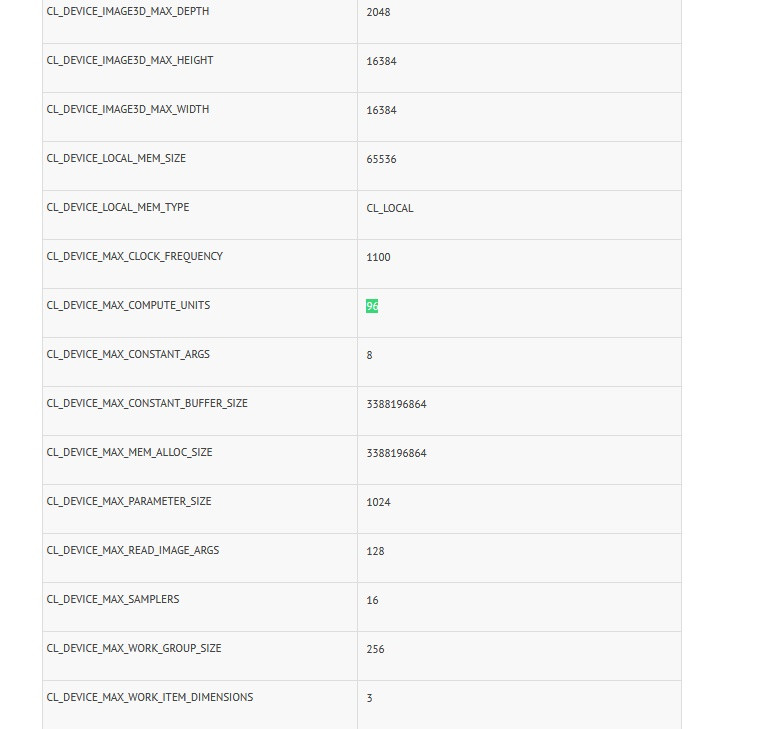Click the CL_DEVICE_MAX_READ_IMAGE_ARGS label

(x=133, y=550)
